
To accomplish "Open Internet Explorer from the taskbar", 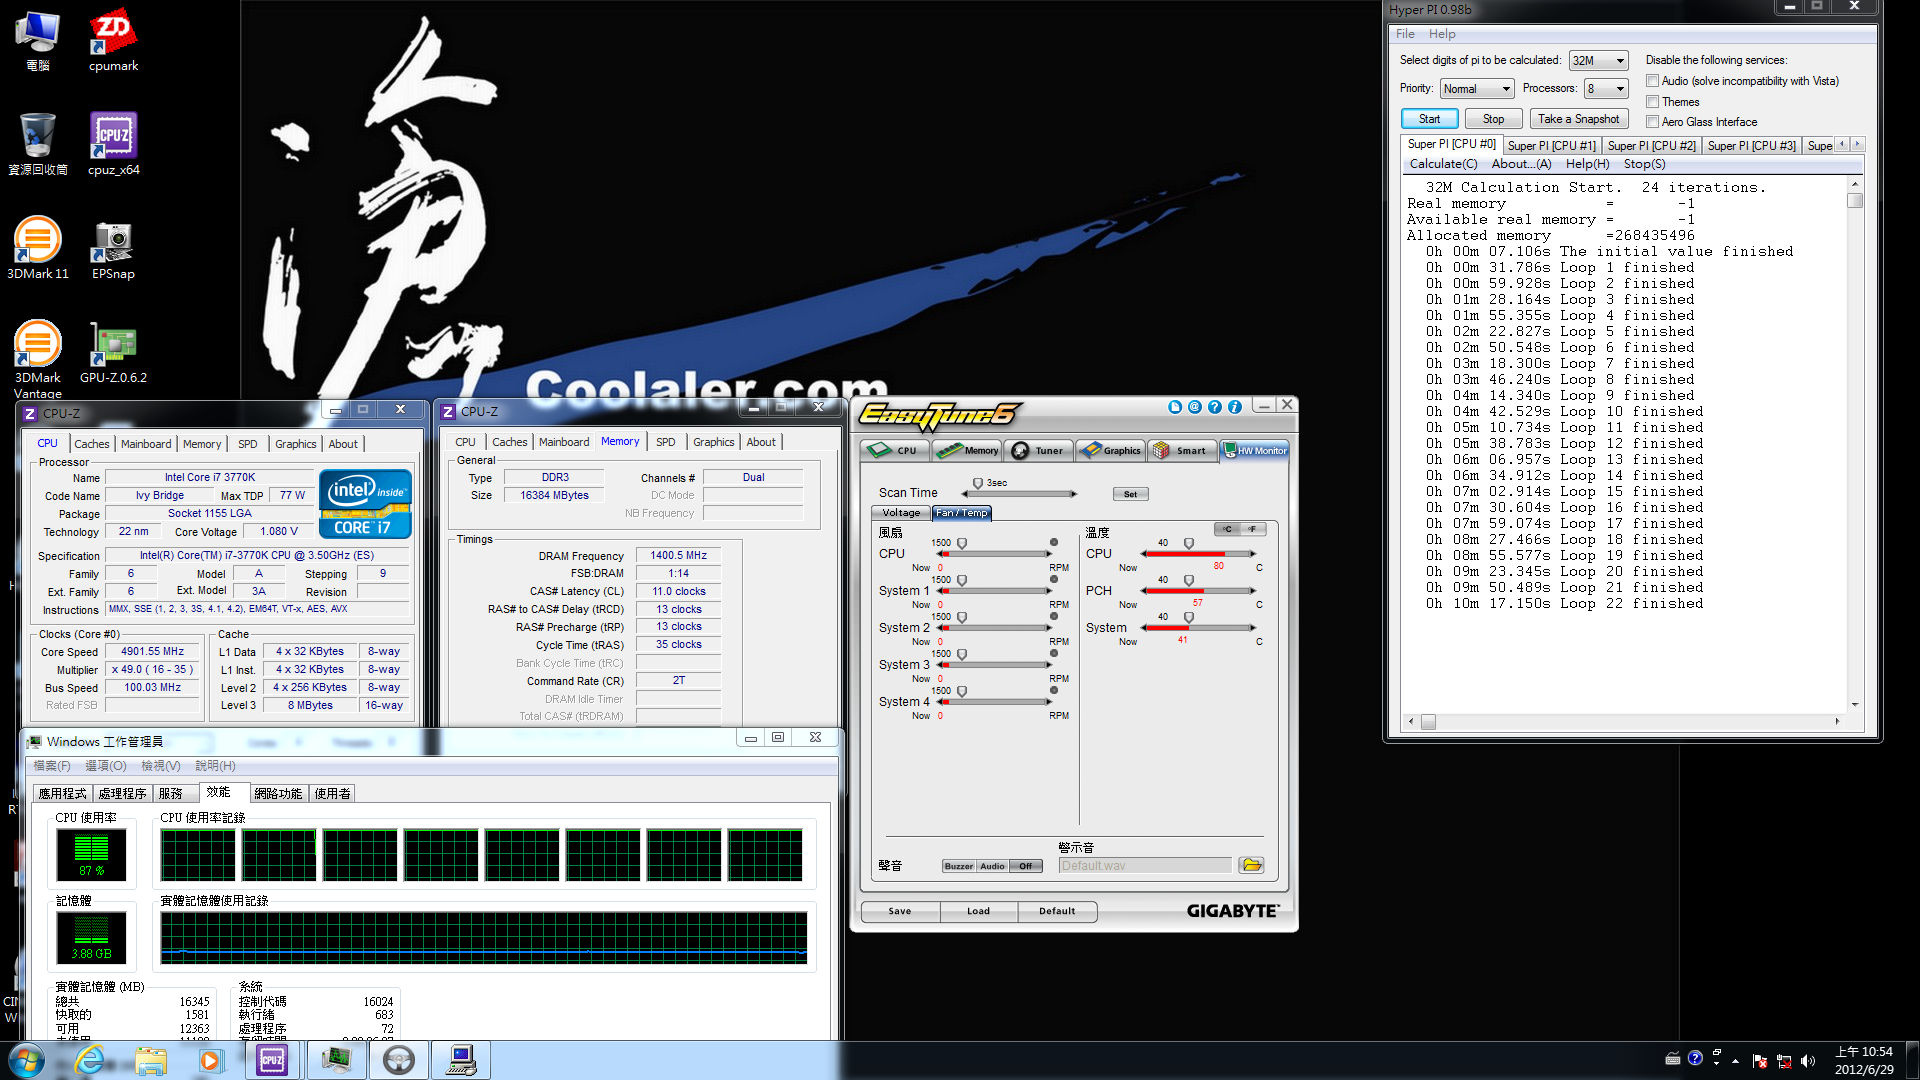I will click(90, 1060).
